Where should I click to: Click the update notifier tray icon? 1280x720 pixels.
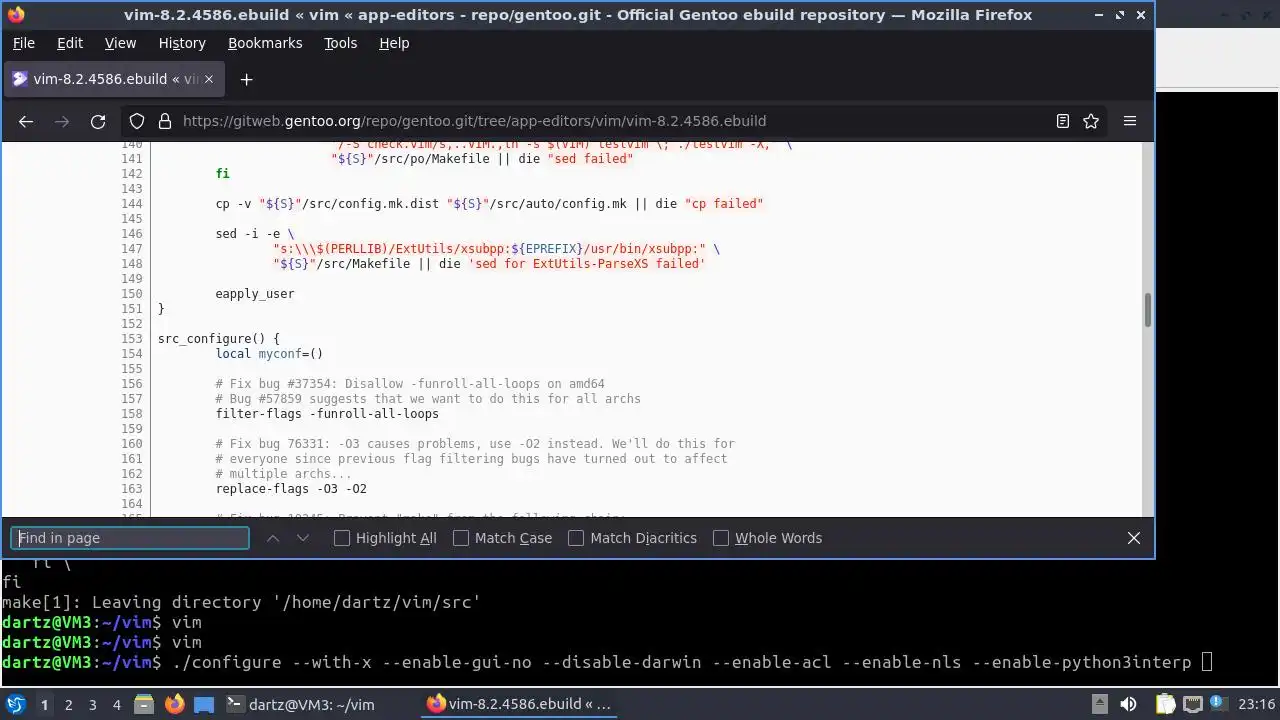1219,704
